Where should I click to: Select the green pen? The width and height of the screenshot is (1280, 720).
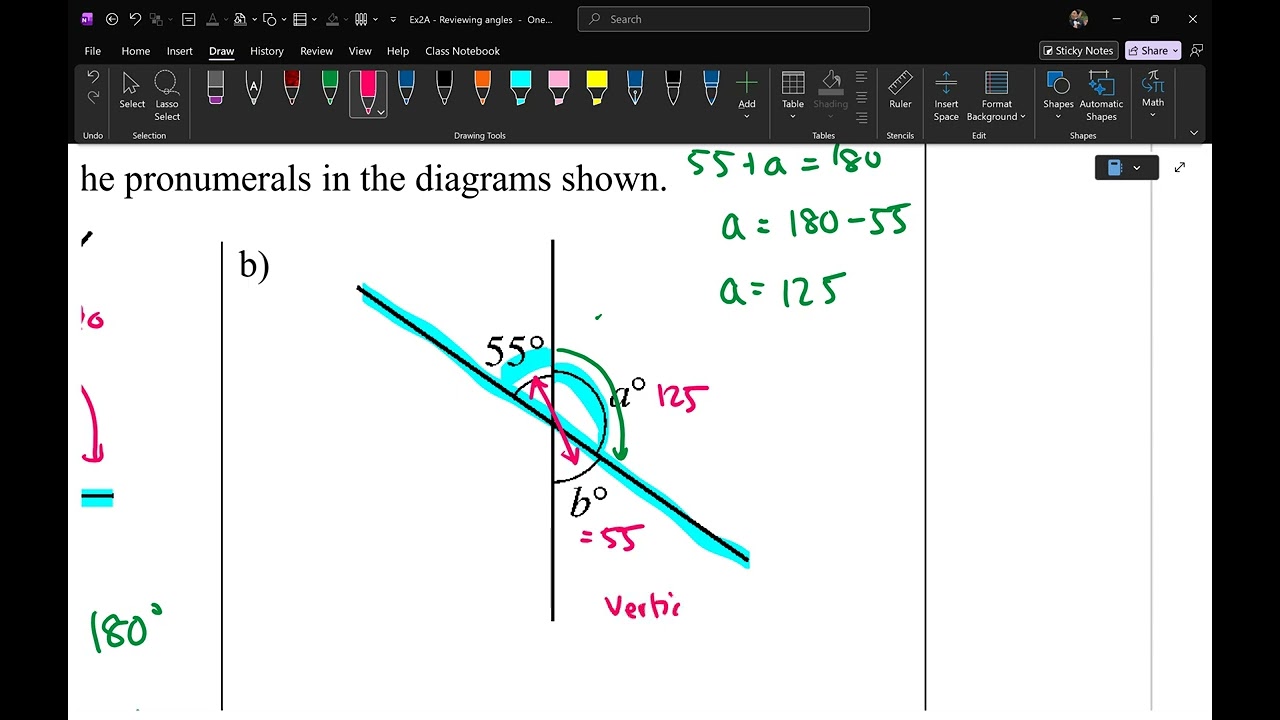pyautogui.click(x=330, y=88)
